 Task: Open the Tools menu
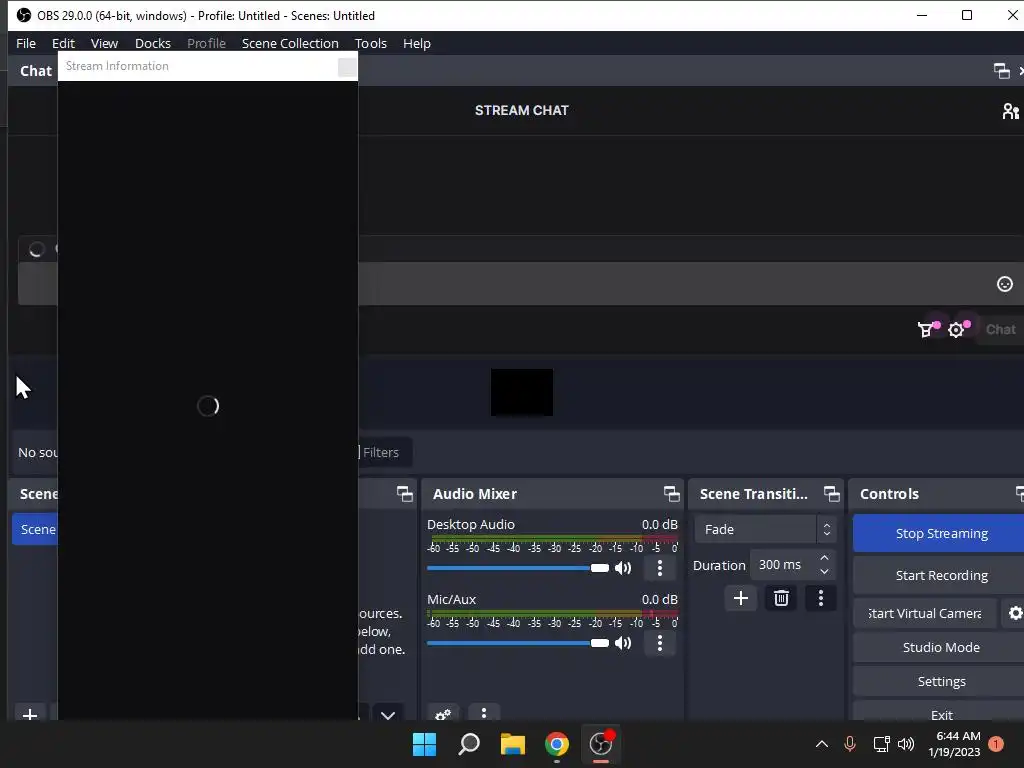tap(370, 43)
